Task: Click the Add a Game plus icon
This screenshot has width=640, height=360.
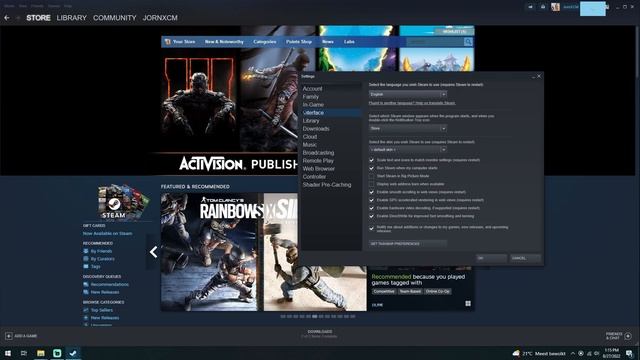Action: 9,336
